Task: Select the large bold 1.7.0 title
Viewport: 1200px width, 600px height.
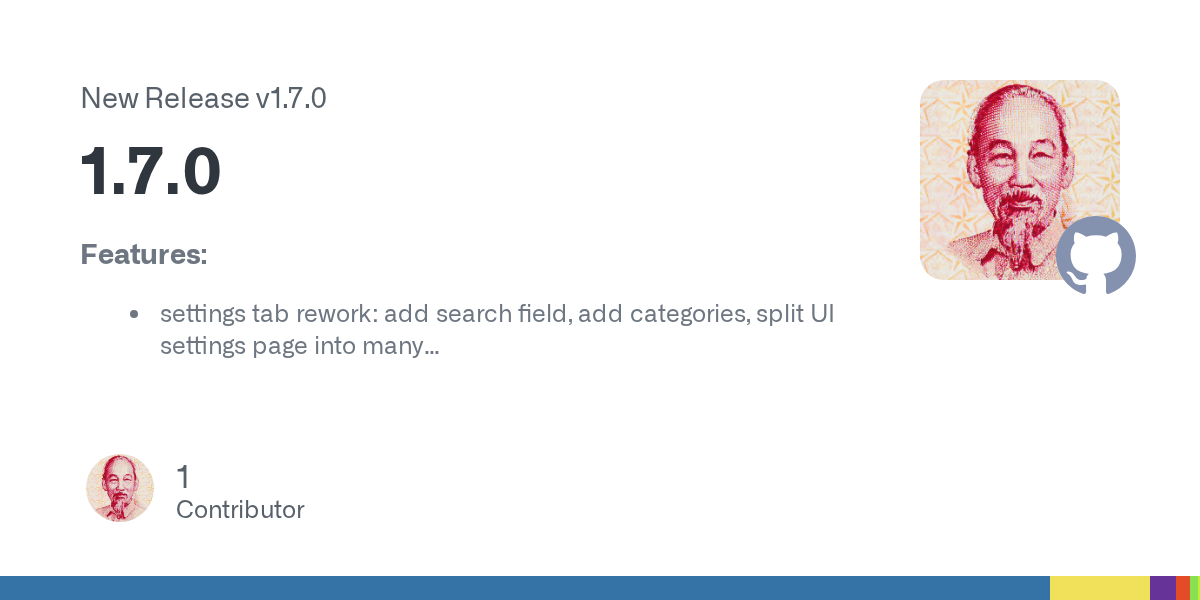Action: click(x=150, y=172)
